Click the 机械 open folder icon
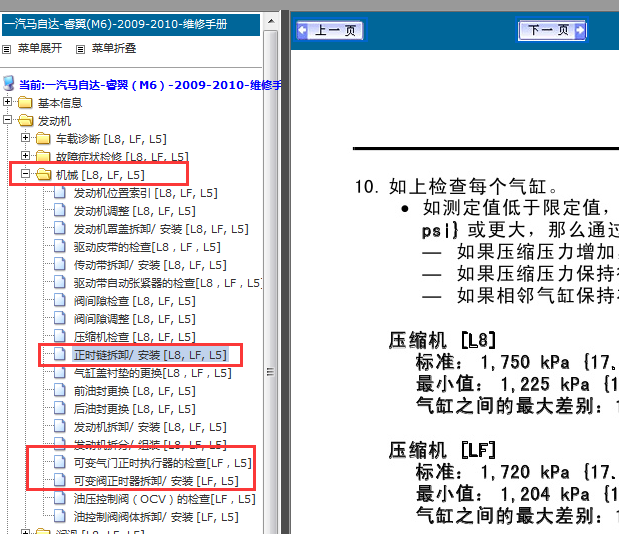619x534 pixels. click(43, 174)
